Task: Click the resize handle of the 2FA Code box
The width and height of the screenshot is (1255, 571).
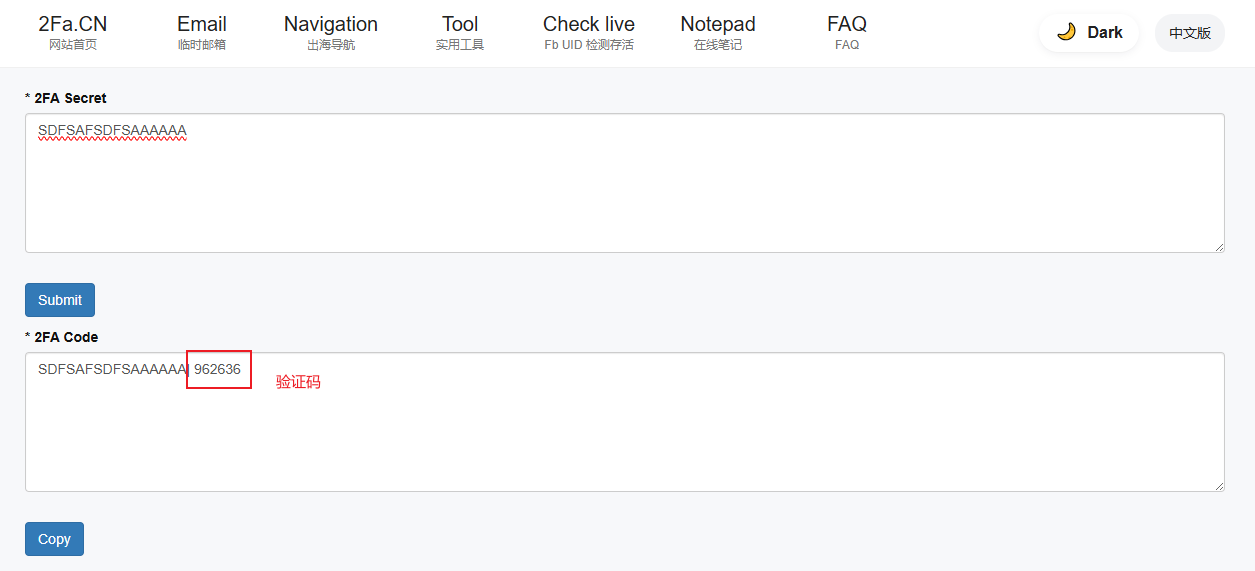Action: point(1217,484)
